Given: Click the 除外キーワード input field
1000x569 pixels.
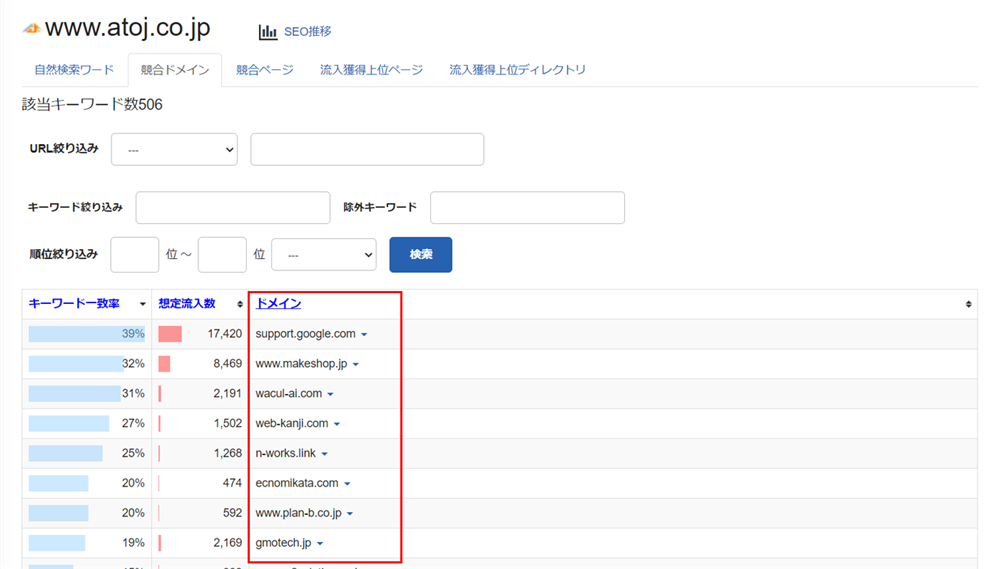Looking at the screenshot, I should click(527, 207).
